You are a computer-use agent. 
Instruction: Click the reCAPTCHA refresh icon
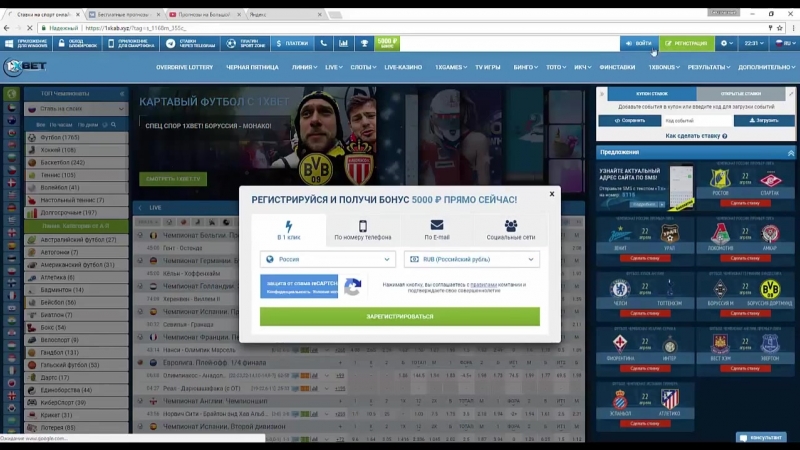coord(353,286)
